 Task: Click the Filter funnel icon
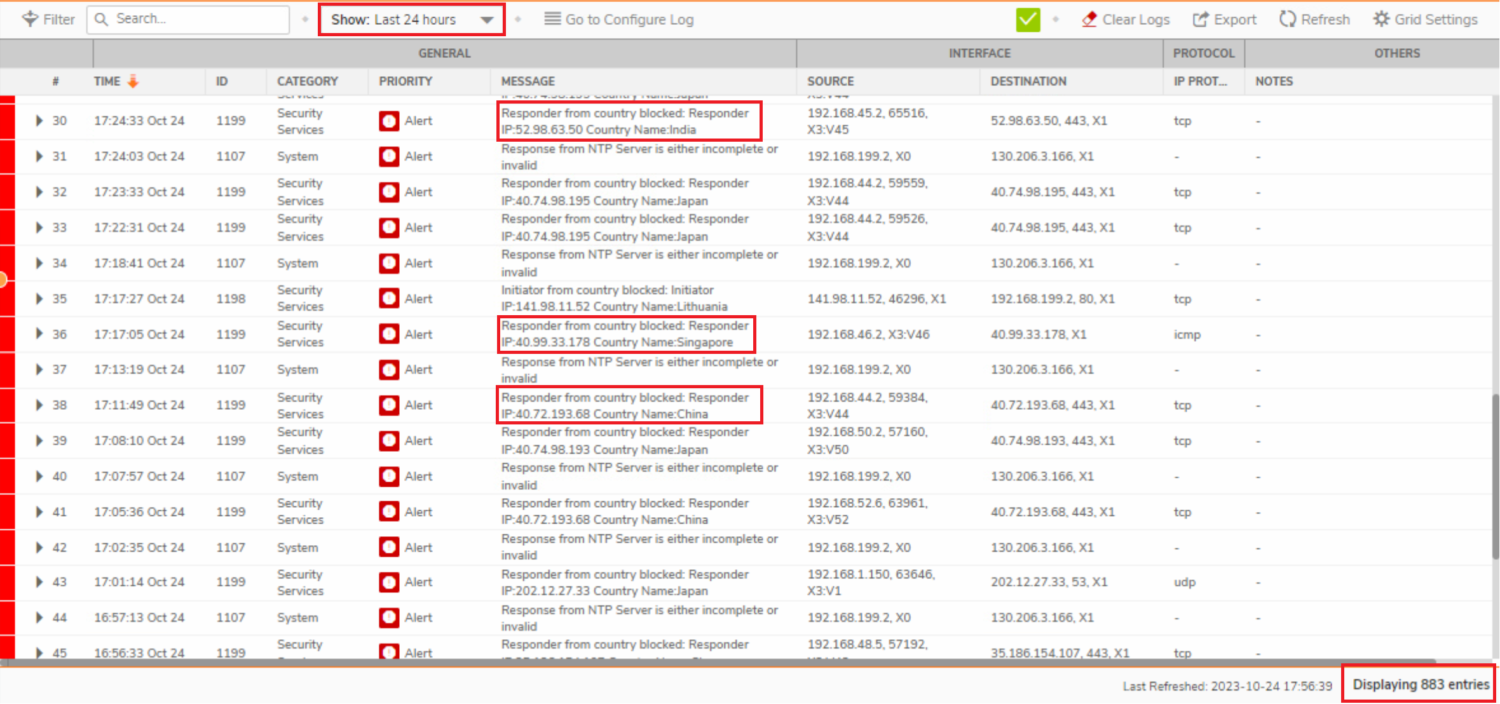[x=30, y=19]
